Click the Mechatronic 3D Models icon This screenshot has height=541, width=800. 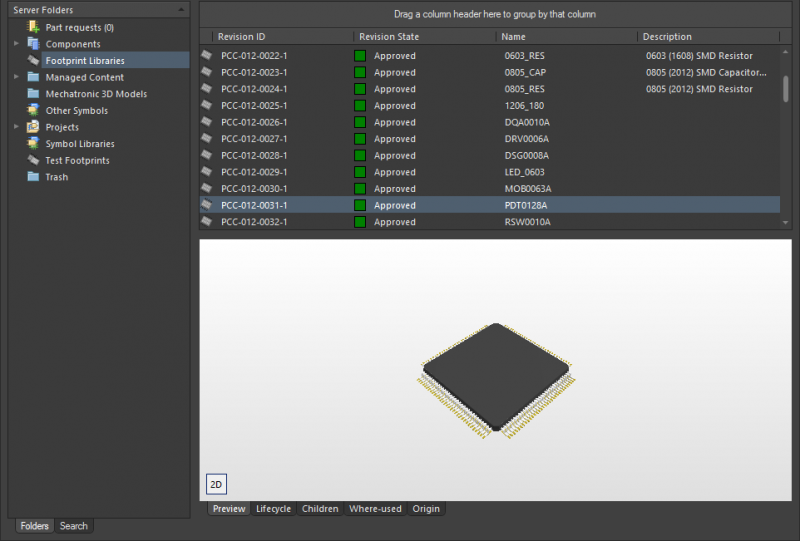coord(33,94)
